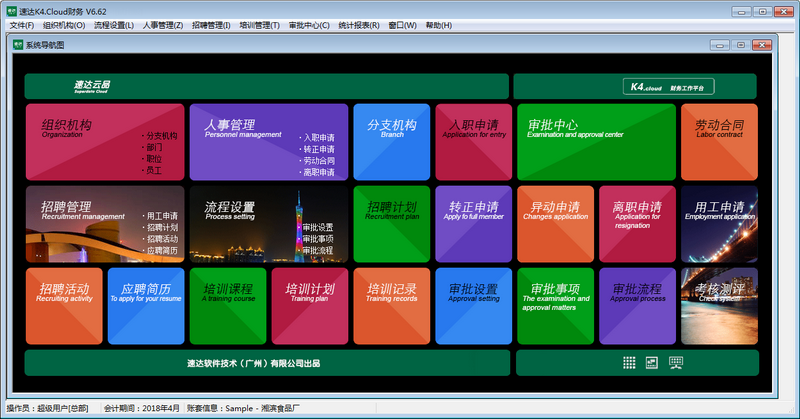This screenshot has width=800, height=419.
Task: Open the 审批中心 approval center tile
Action: [595, 141]
